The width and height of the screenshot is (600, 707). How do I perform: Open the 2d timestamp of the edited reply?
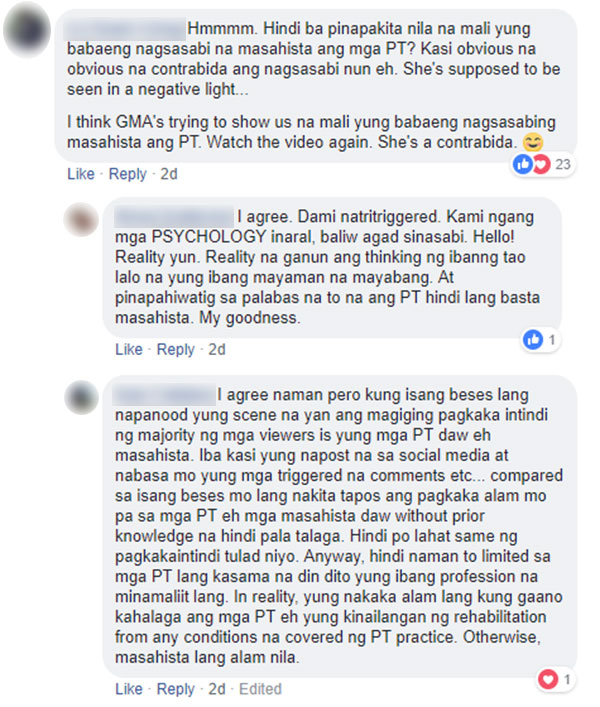click(217, 689)
